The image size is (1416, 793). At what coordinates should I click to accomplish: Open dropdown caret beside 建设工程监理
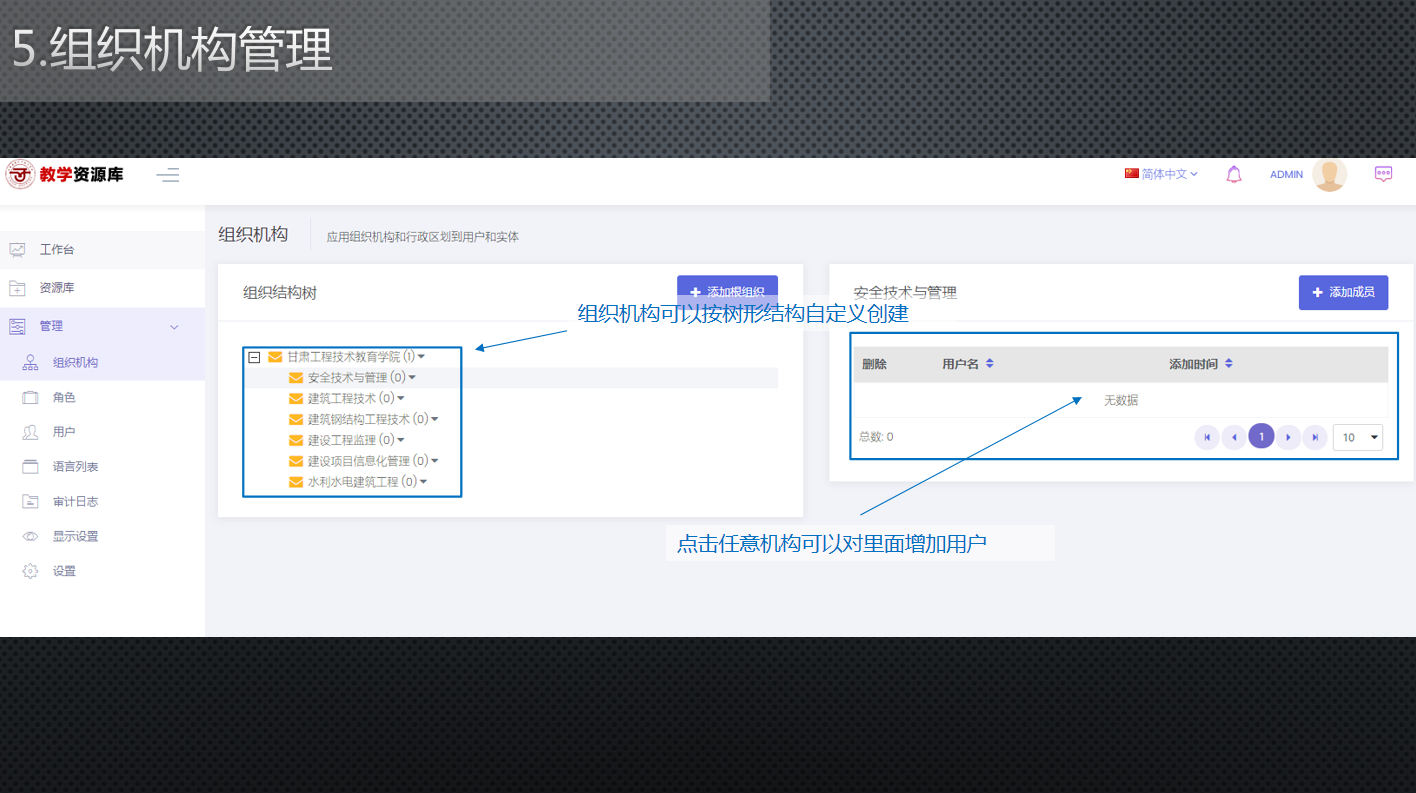(x=401, y=440)
